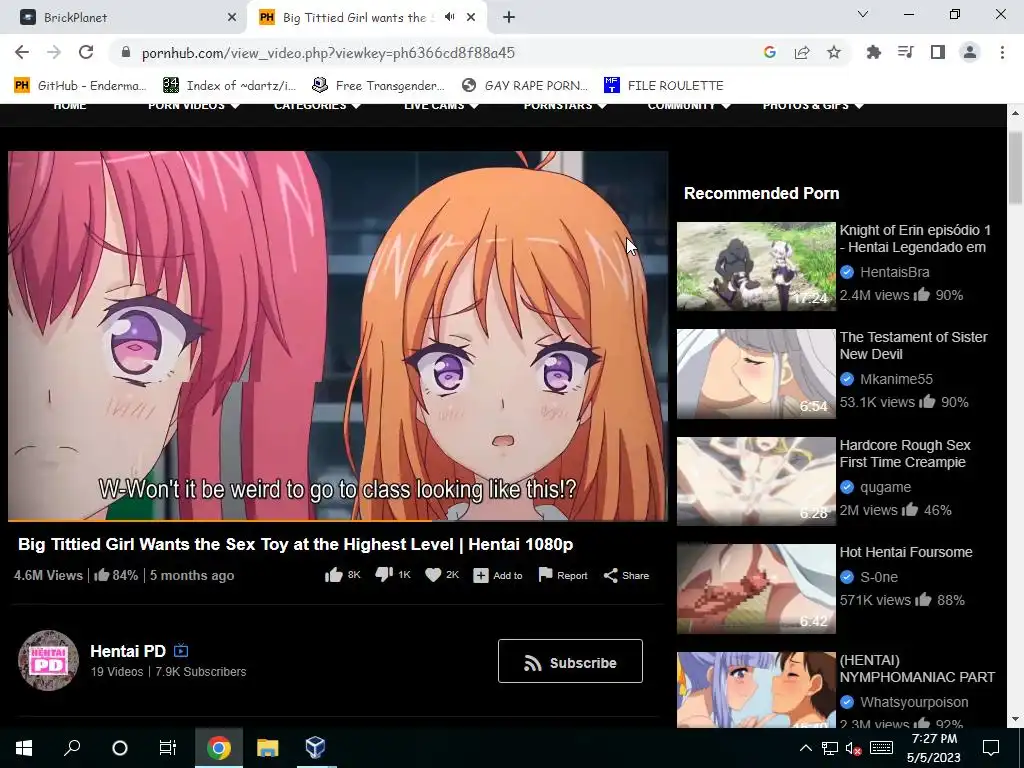Open the Index of ~dartz bookmark
The image size is (1024, 768).
(229, 85)
